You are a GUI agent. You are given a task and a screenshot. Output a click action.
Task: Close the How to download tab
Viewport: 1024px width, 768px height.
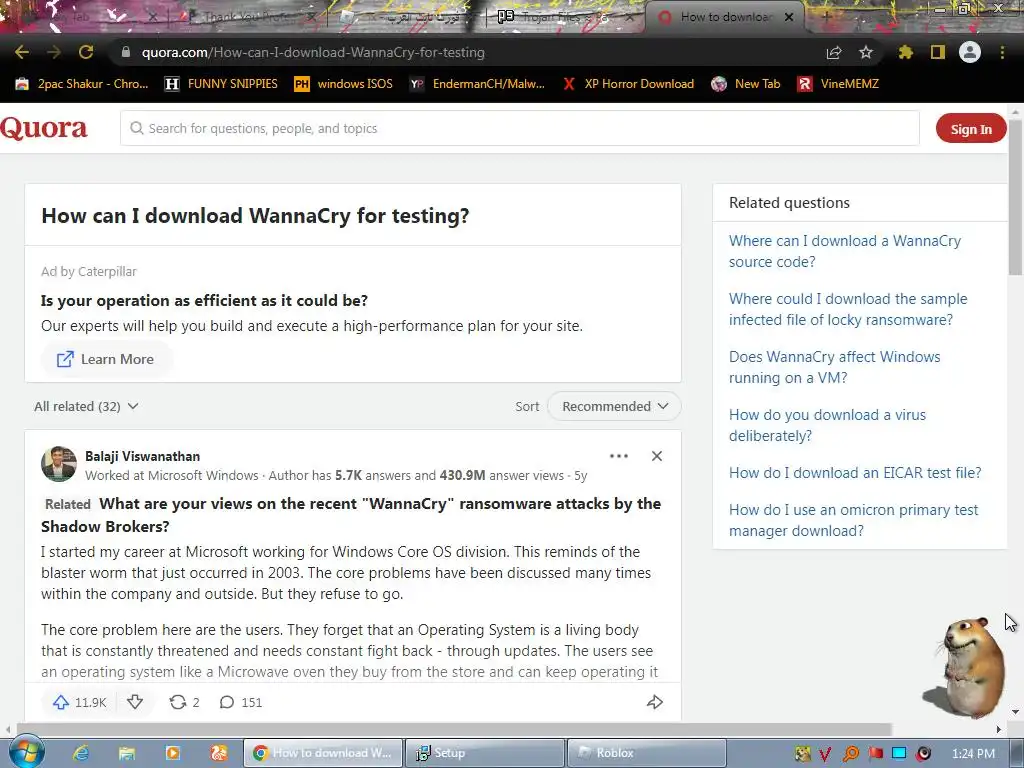tap(789, 17)
